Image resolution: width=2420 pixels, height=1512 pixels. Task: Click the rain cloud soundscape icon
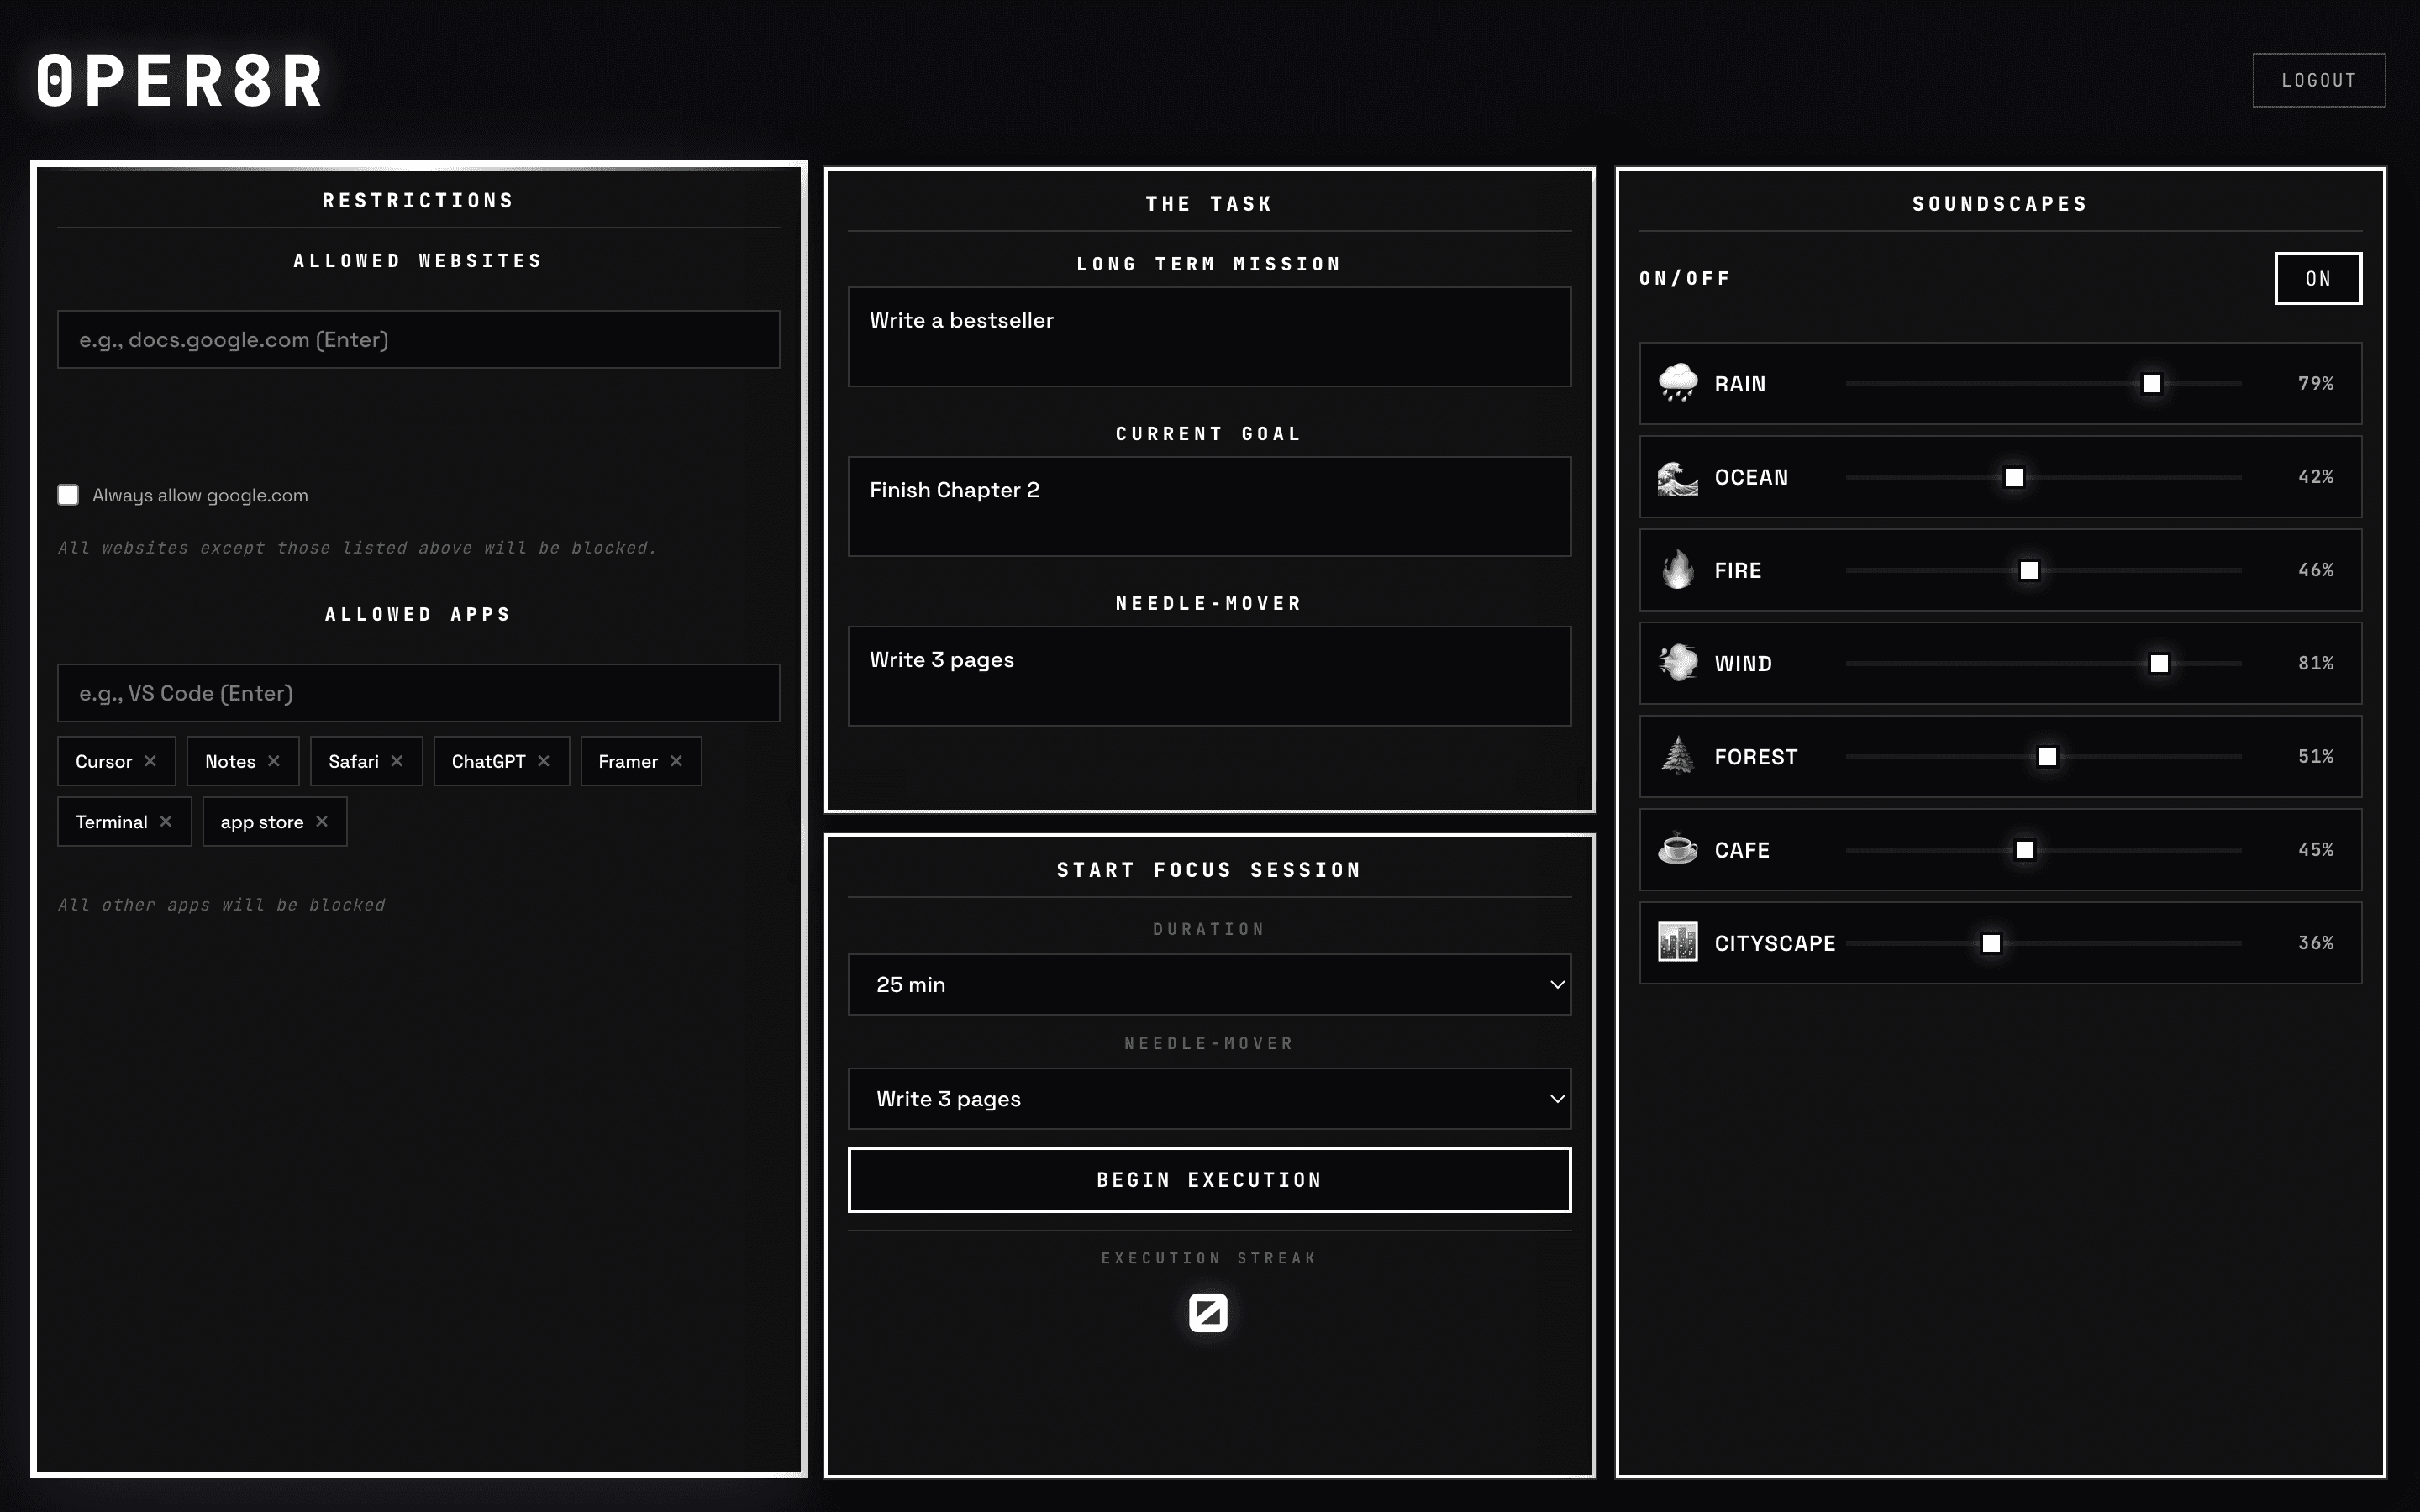coord(1677,383)
